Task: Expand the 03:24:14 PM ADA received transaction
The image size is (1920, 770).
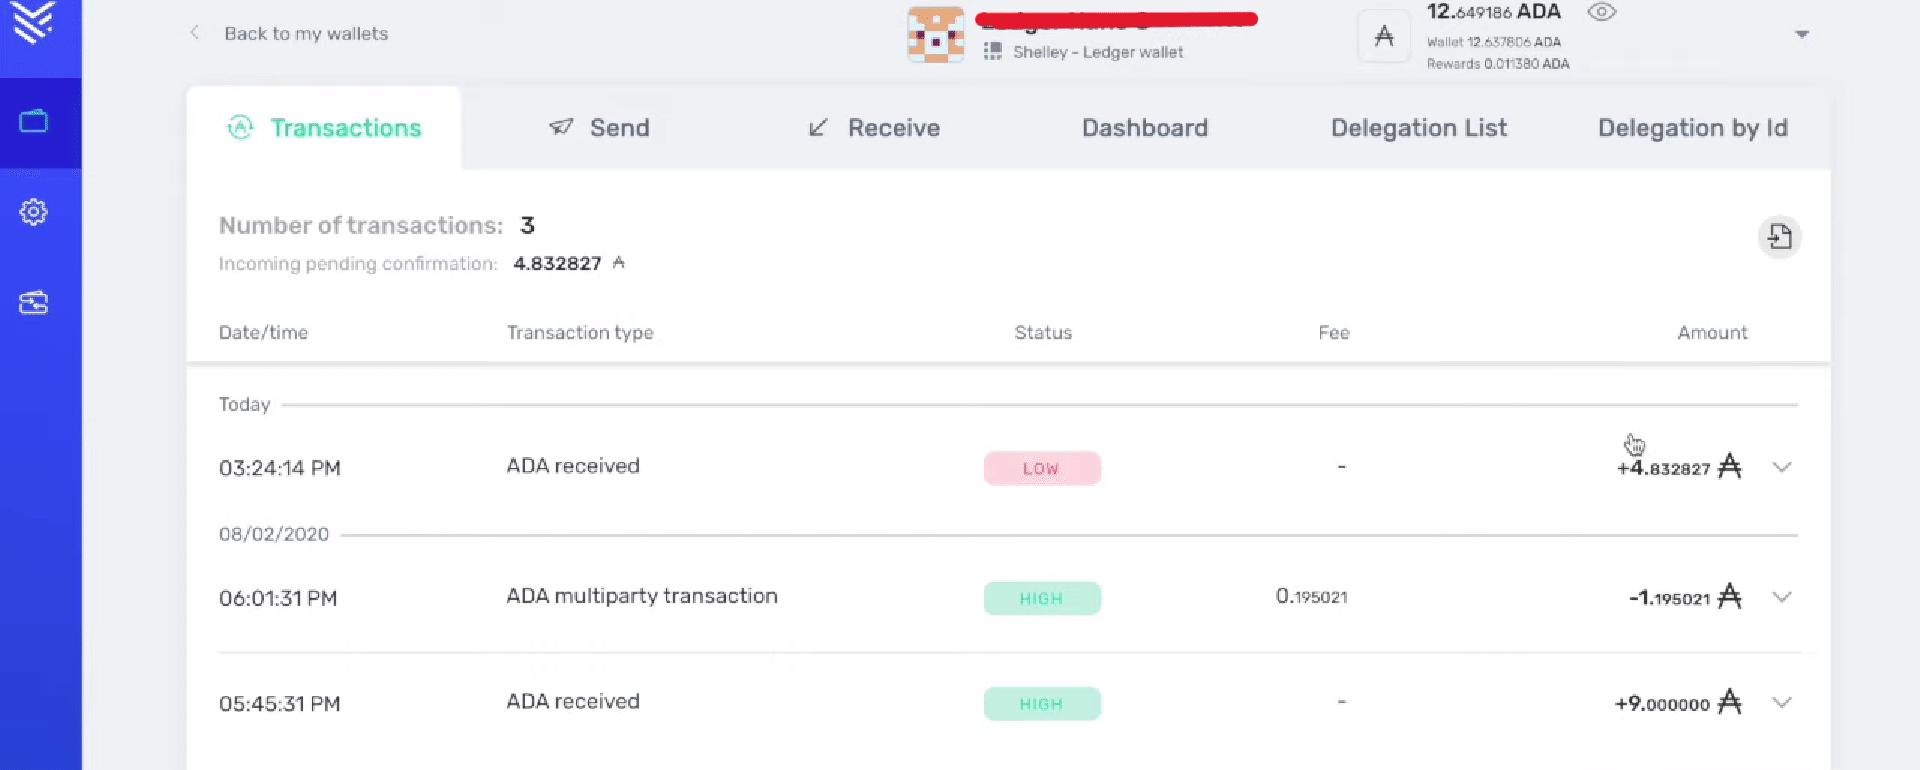Action: click(x=1781, y=467)
